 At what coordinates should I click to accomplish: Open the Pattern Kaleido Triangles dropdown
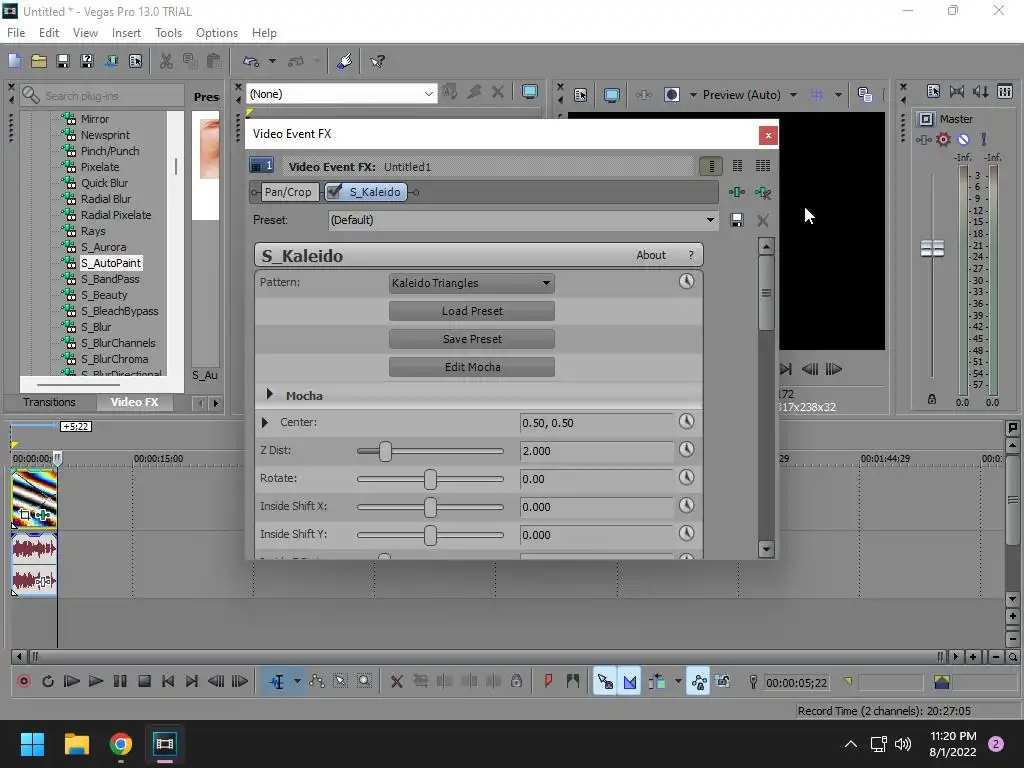click(471, 283)
